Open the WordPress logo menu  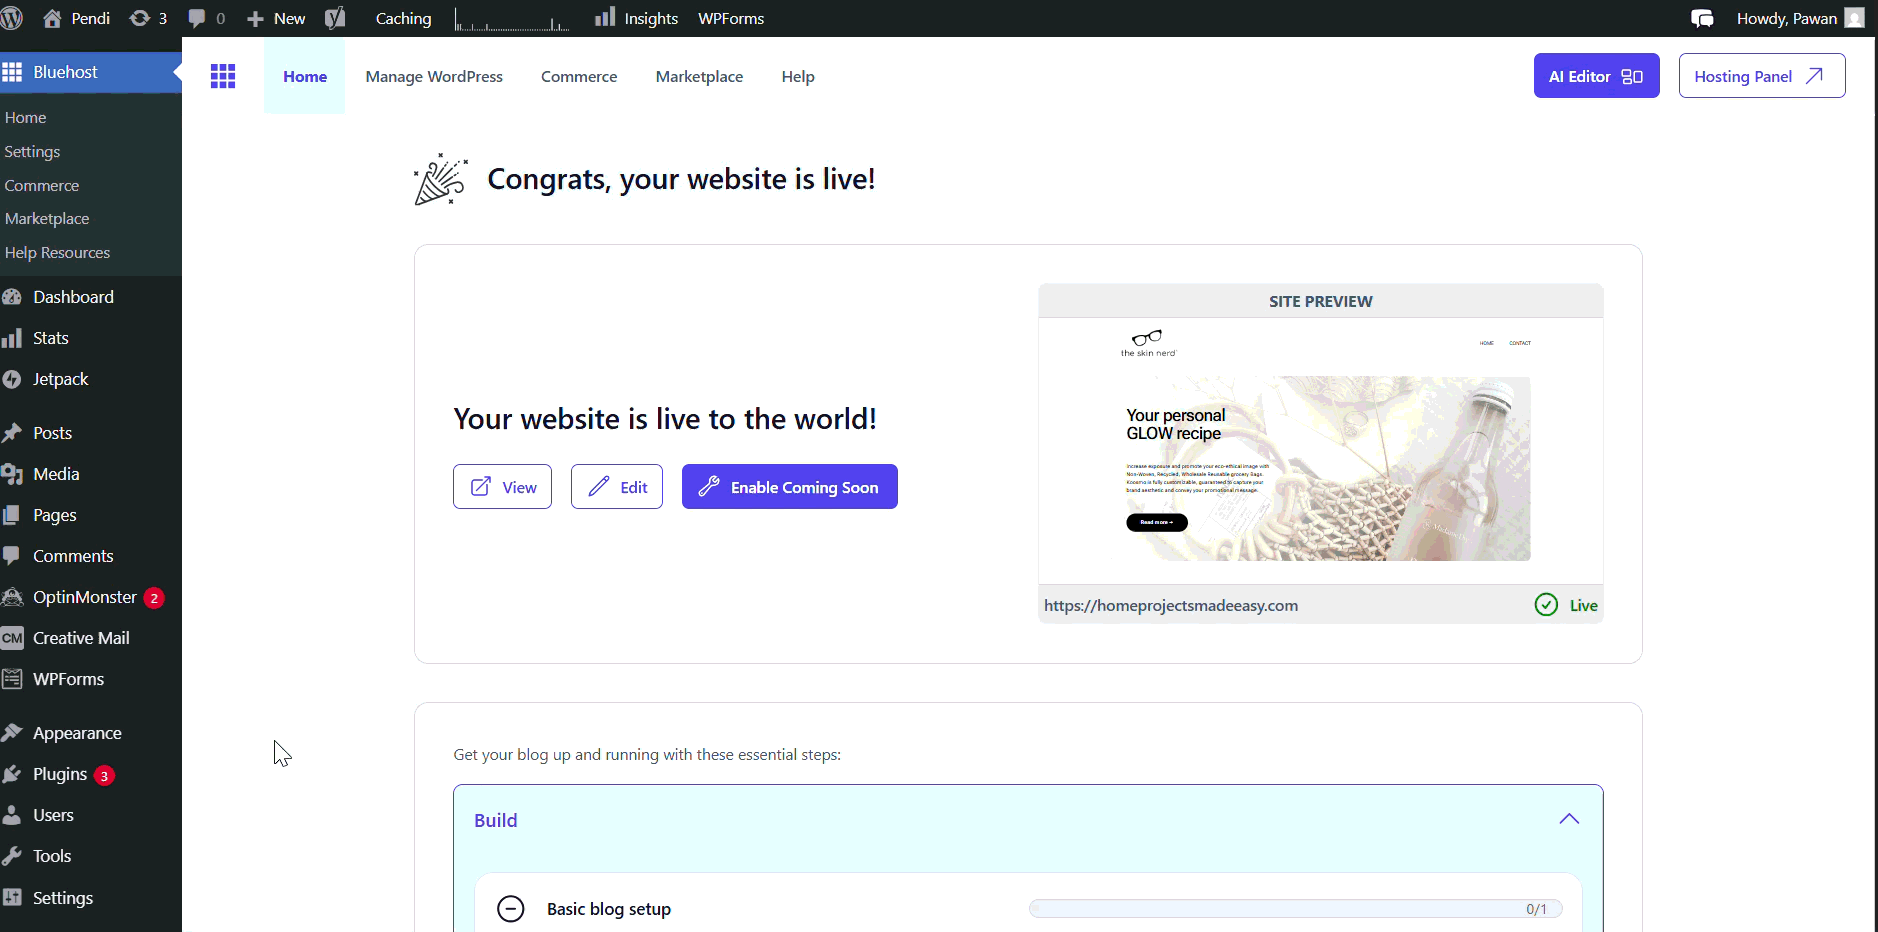(x=12, y=18)
